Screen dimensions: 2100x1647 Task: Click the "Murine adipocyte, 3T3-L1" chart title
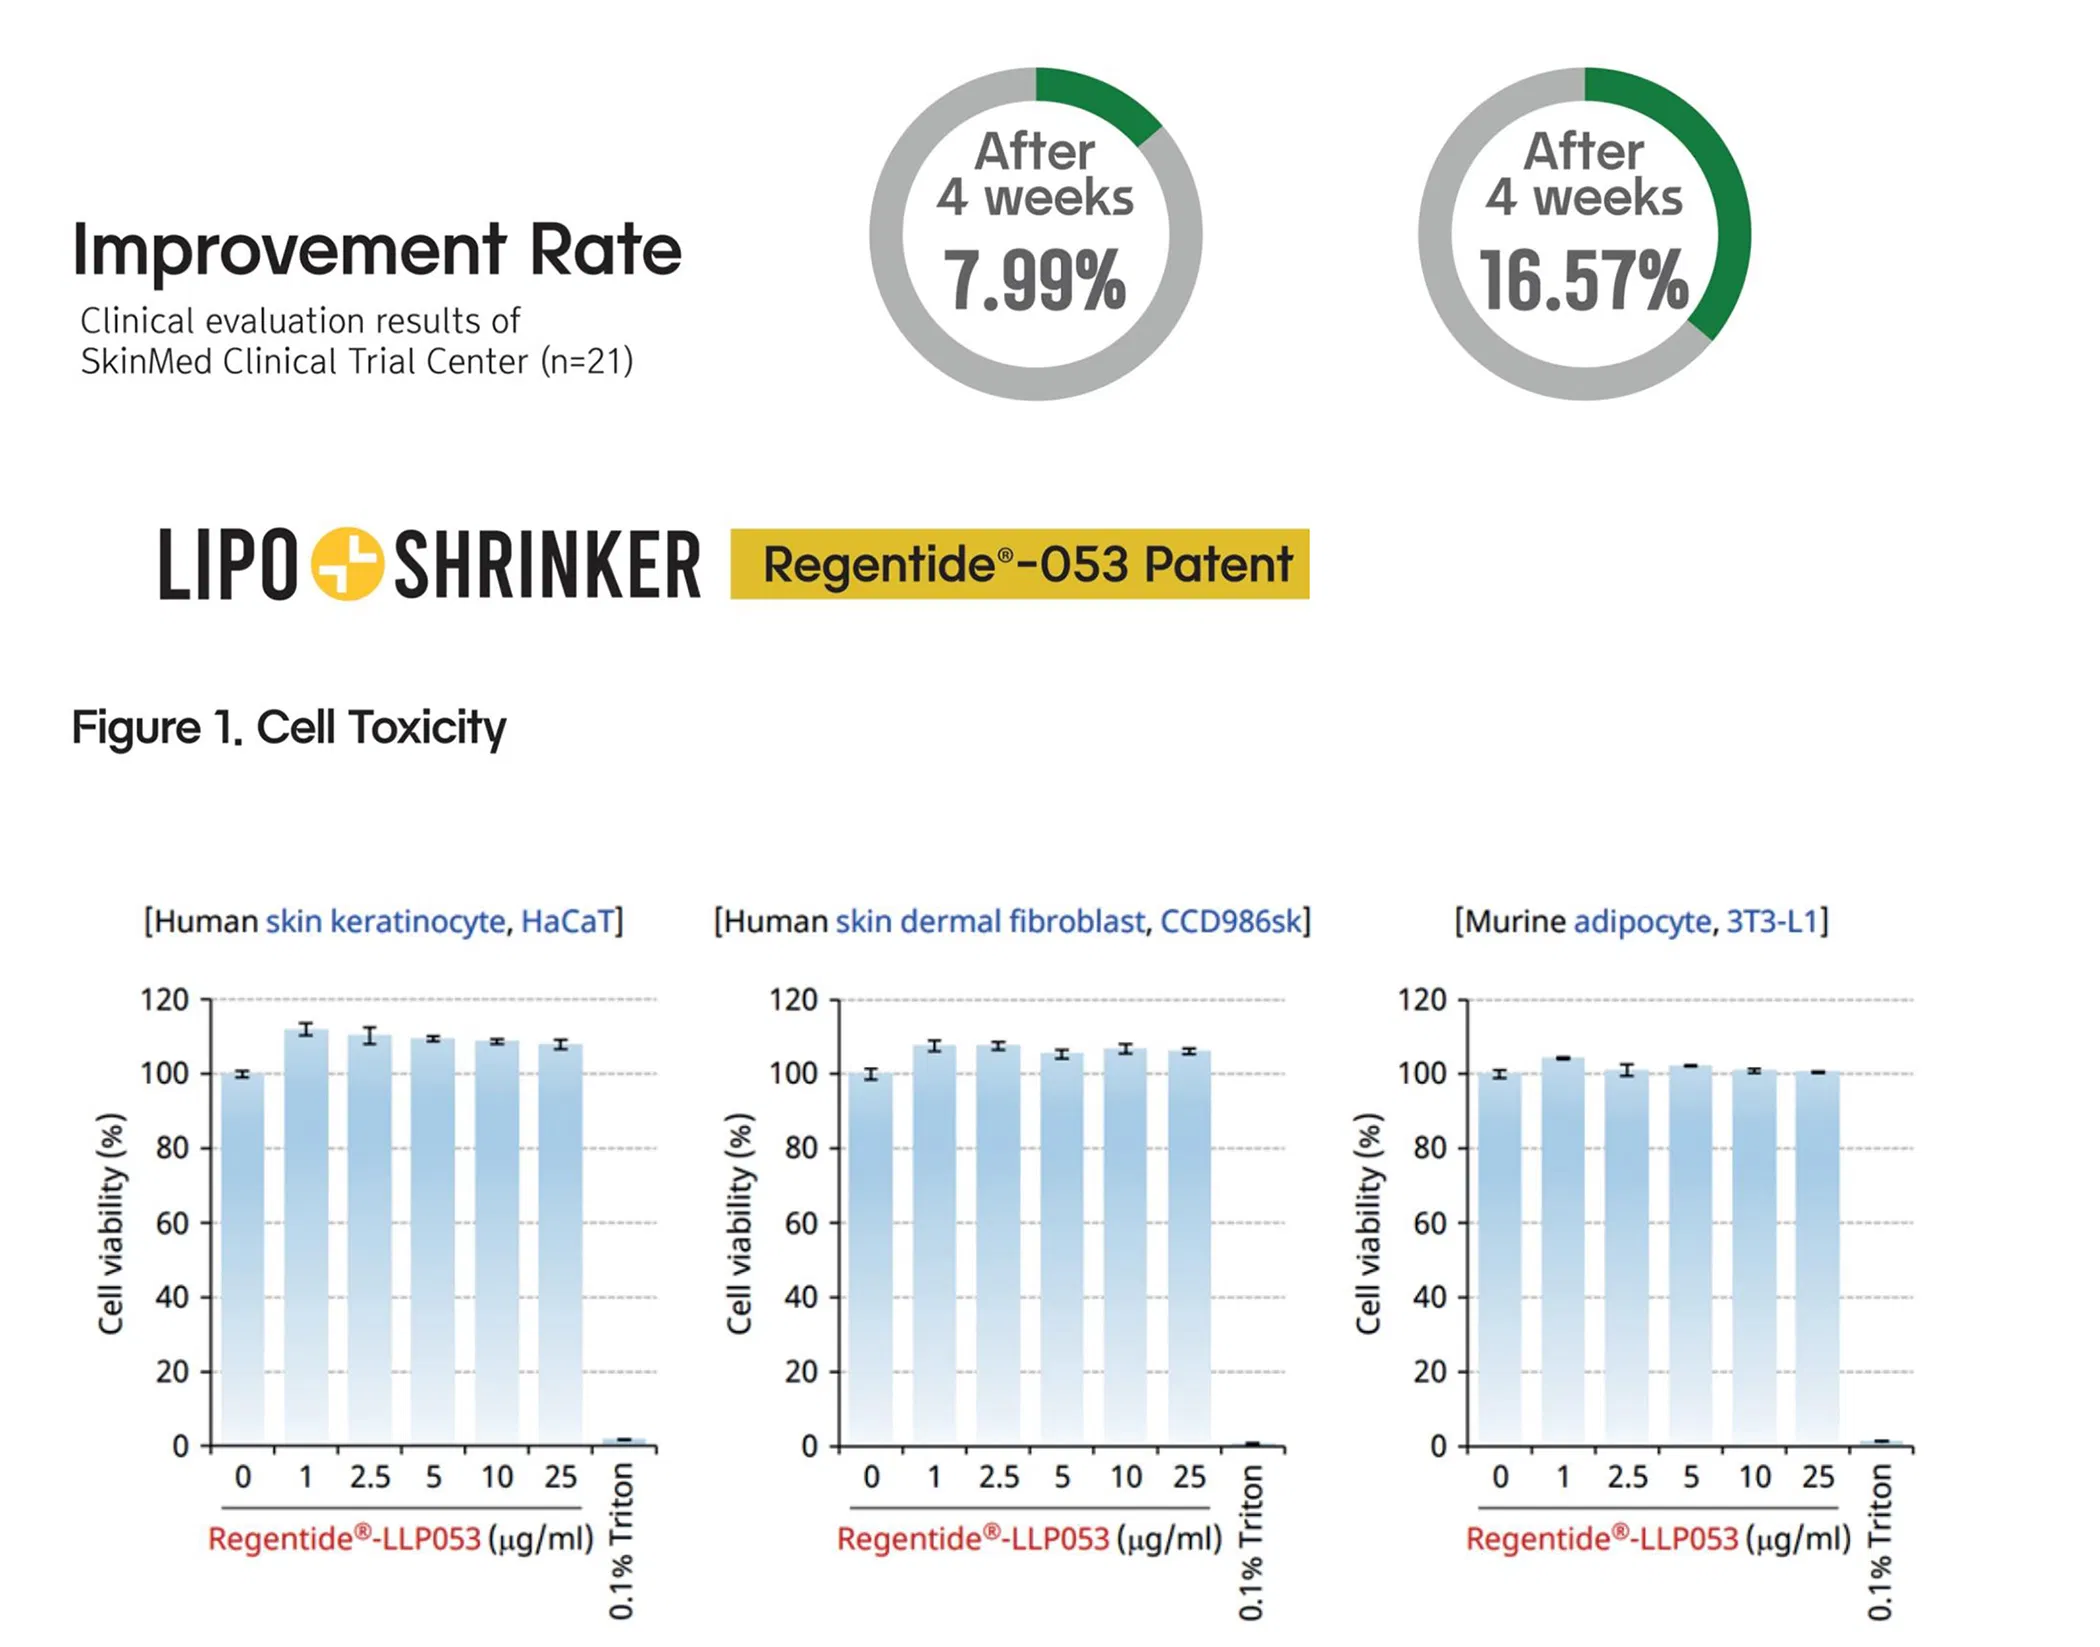point(1641,921)
